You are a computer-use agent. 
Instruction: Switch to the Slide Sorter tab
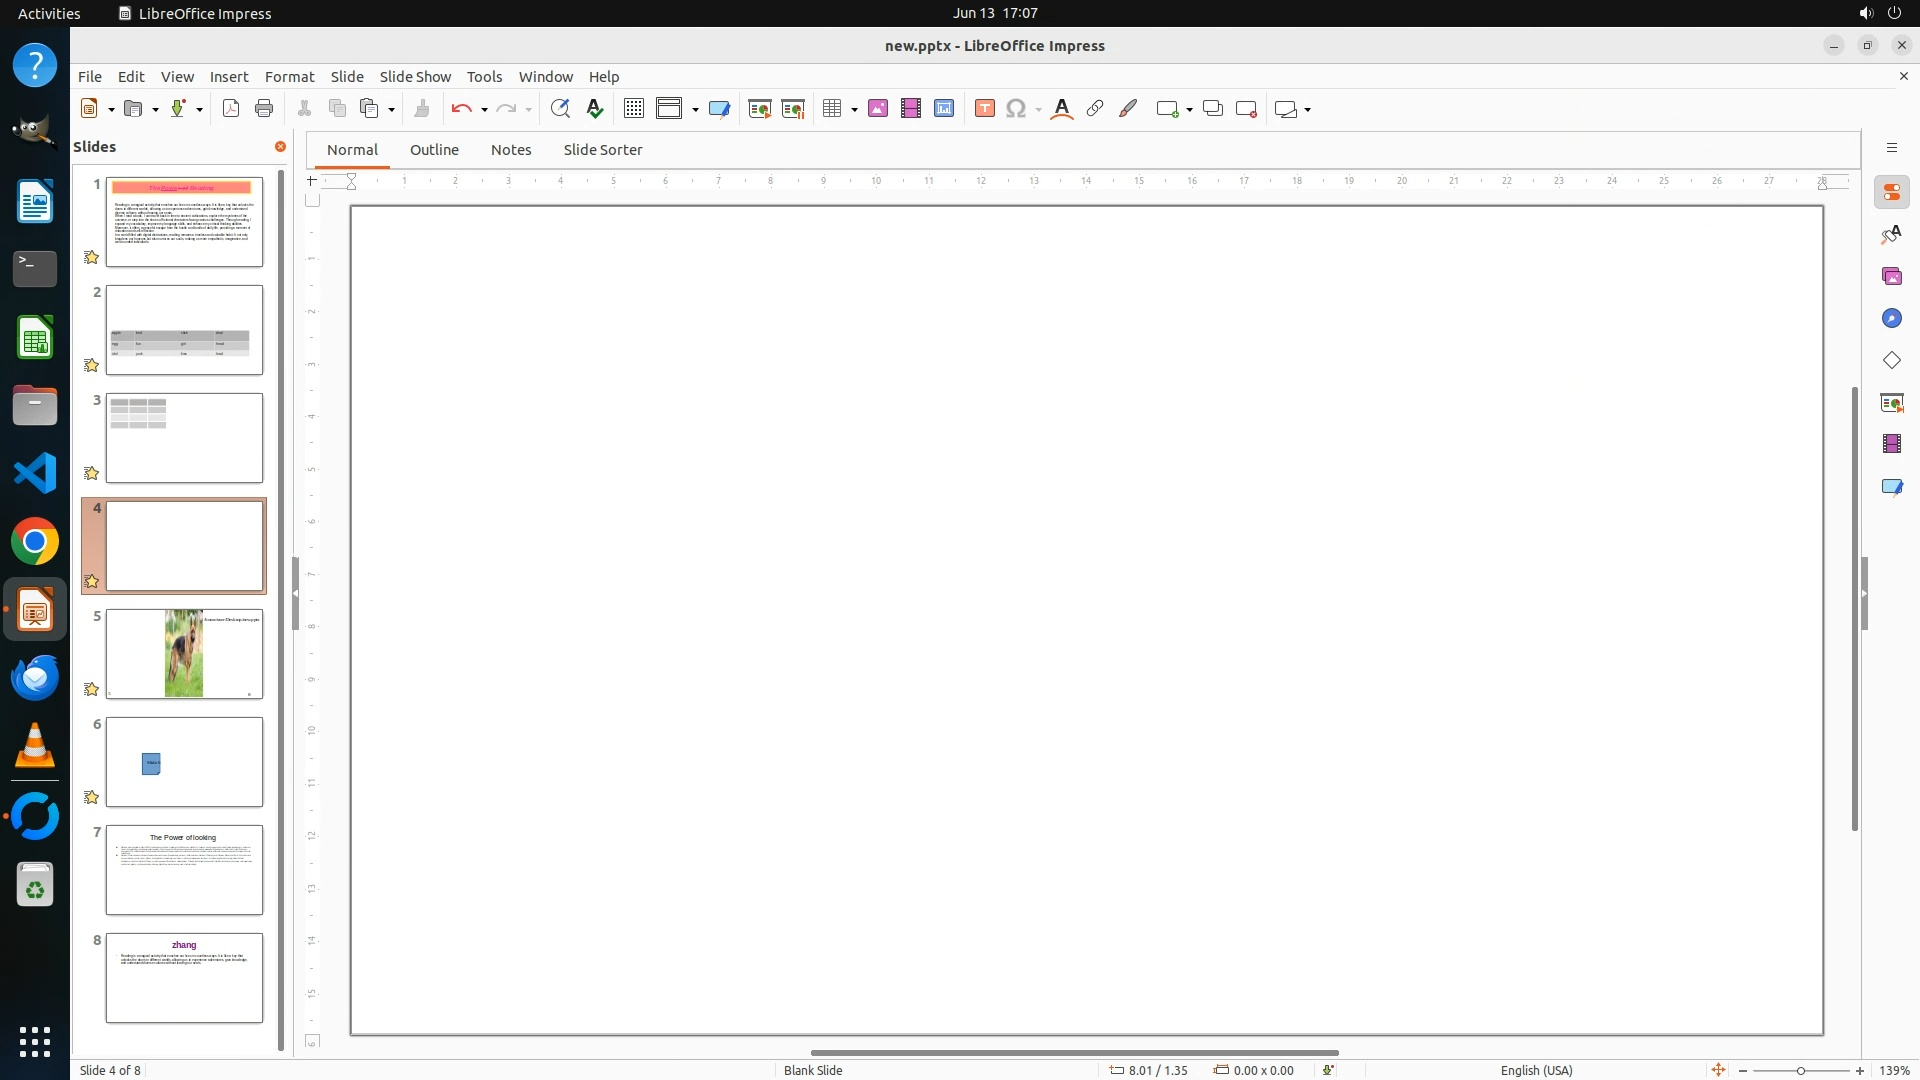[602, 150]
